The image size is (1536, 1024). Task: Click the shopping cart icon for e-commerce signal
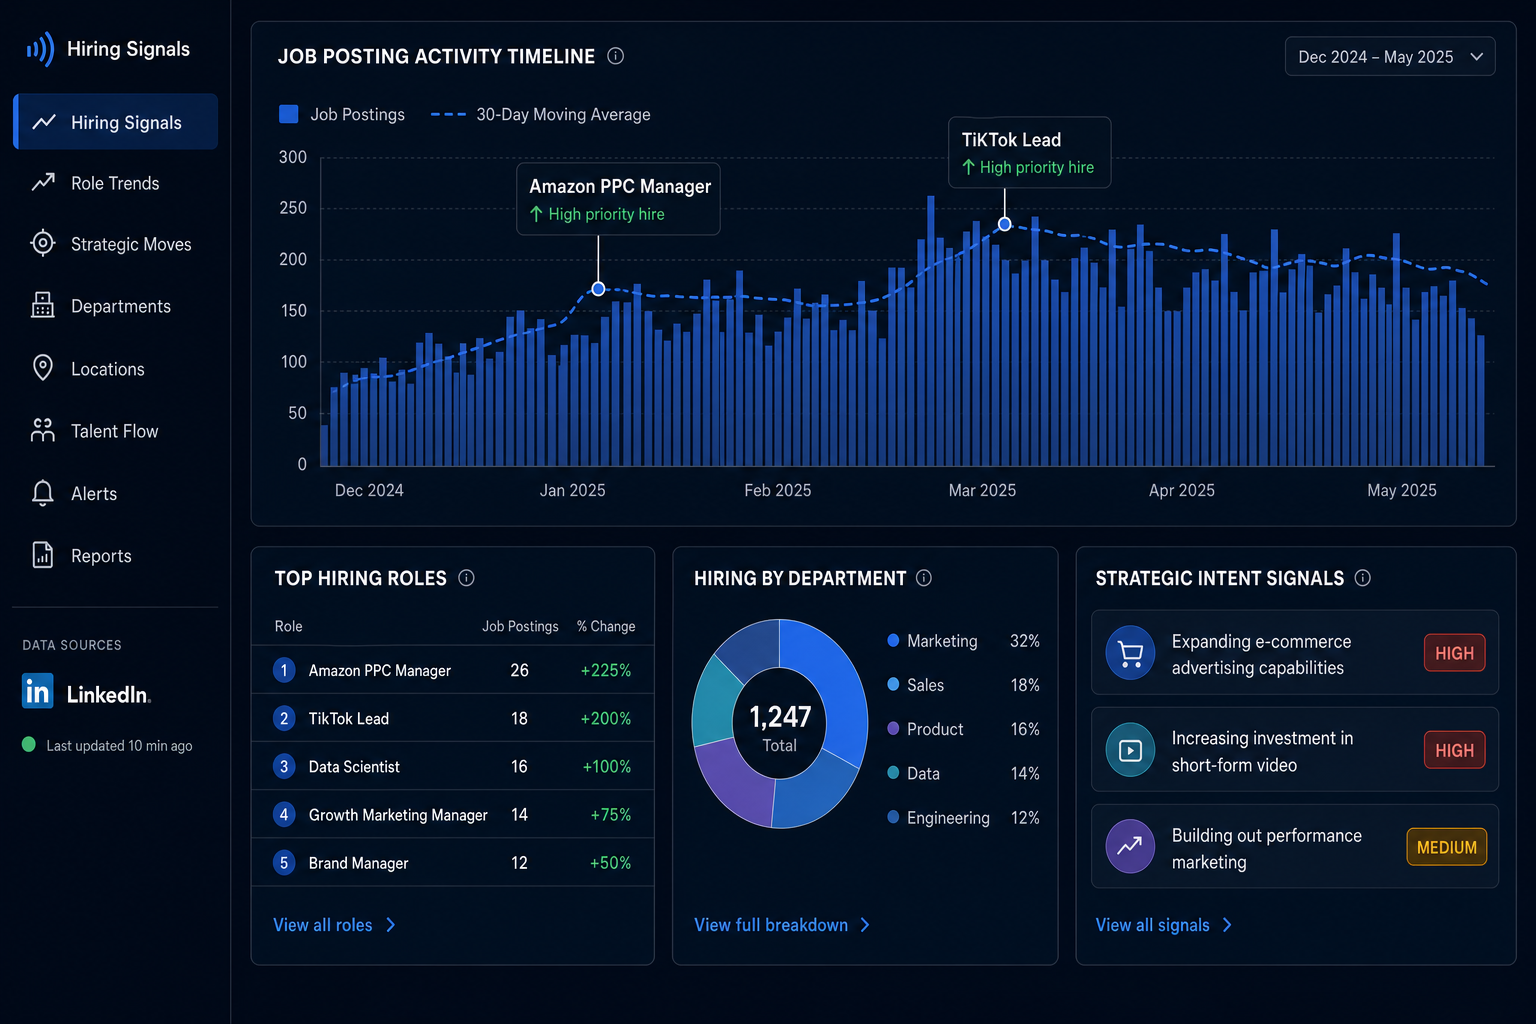pyautogui.click(x=1131, y=653)
